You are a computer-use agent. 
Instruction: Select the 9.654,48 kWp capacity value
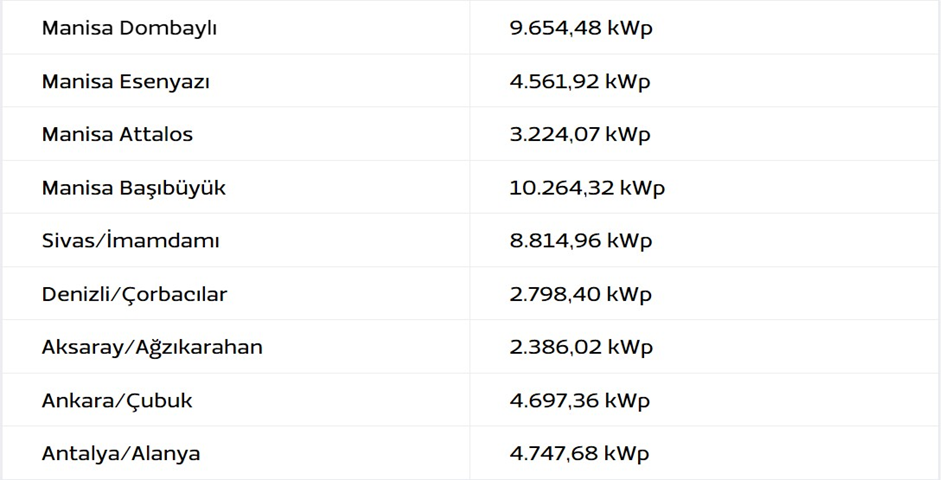[x=580, y=28]
